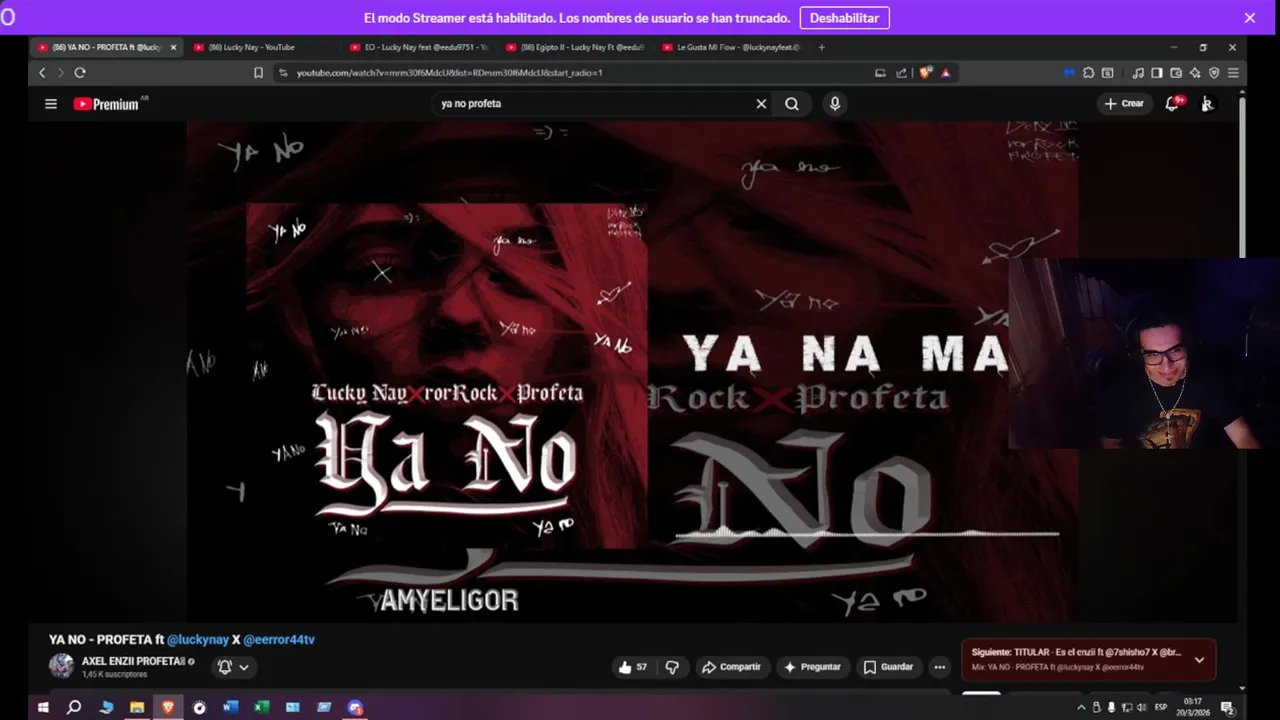Like the video with thumbs up (57)
The image size is (1280, 720).
(632, 667)
